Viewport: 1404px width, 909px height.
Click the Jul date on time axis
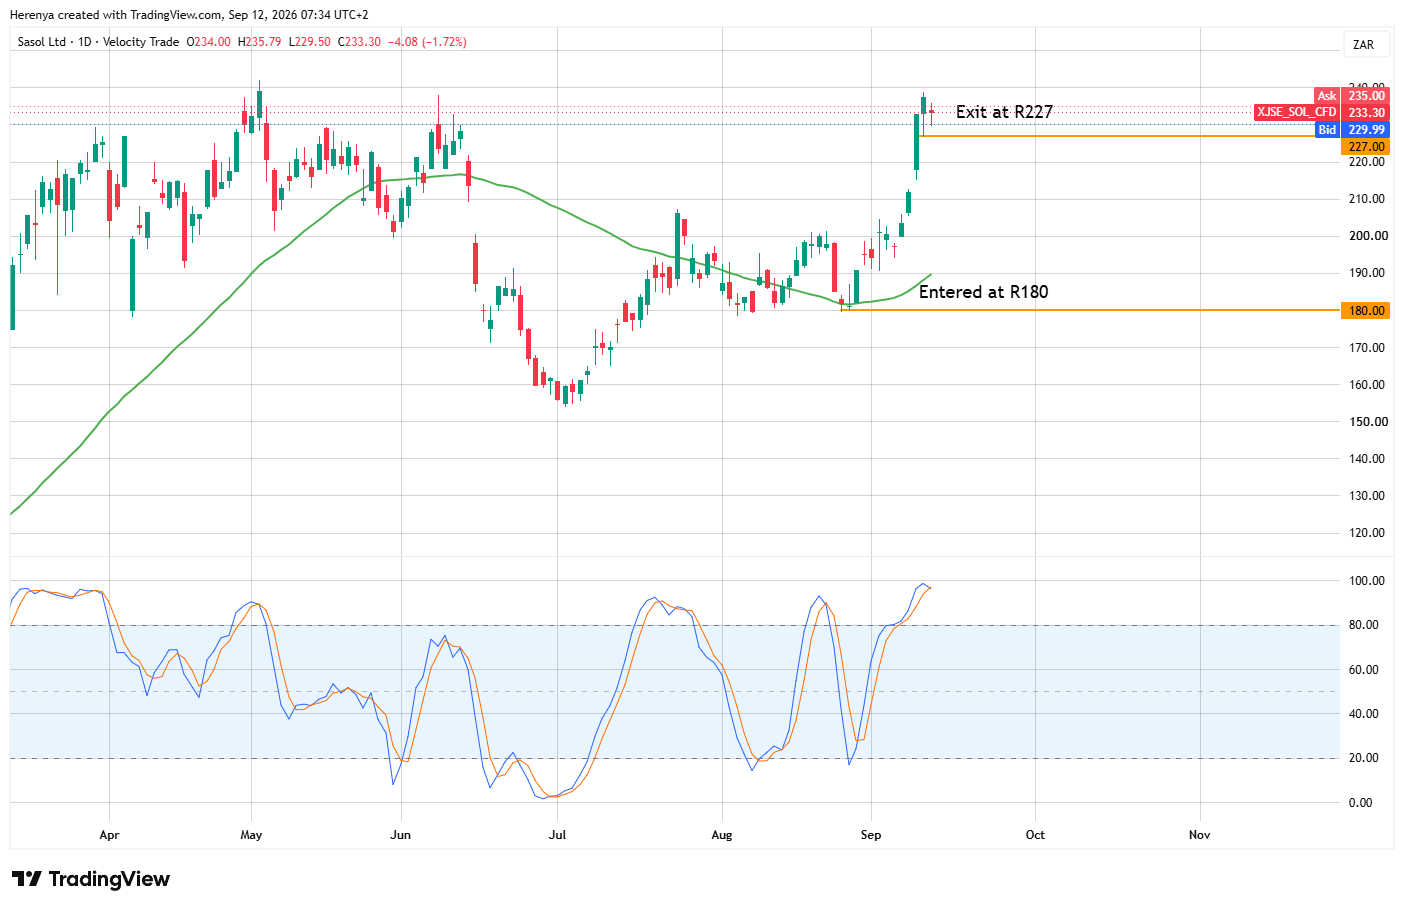coord(557,834)
